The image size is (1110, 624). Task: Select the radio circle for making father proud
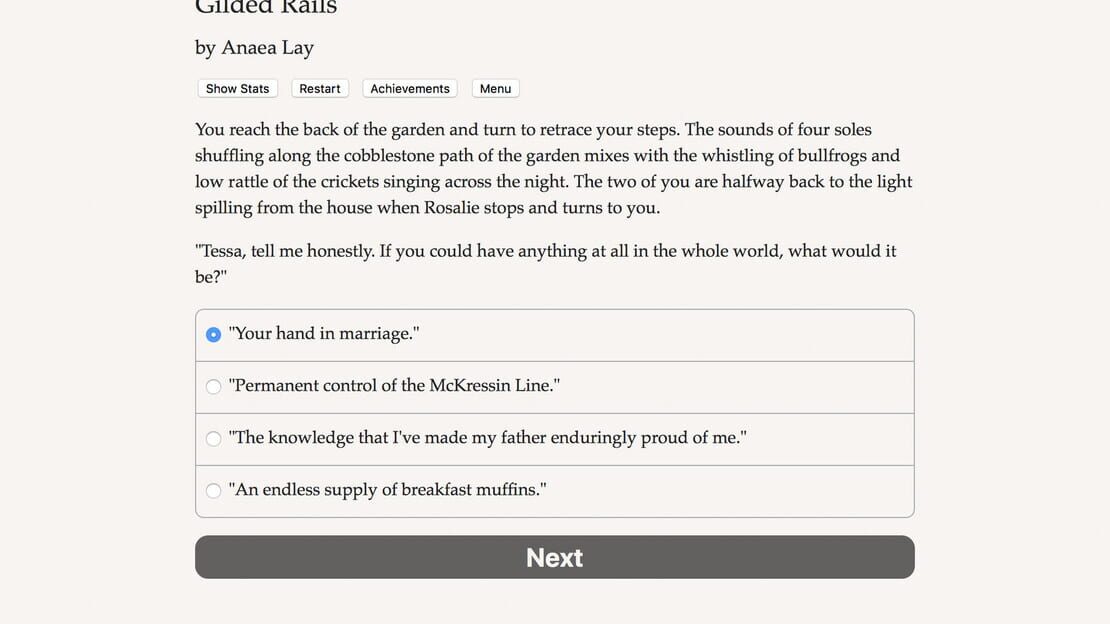point(213,438)
